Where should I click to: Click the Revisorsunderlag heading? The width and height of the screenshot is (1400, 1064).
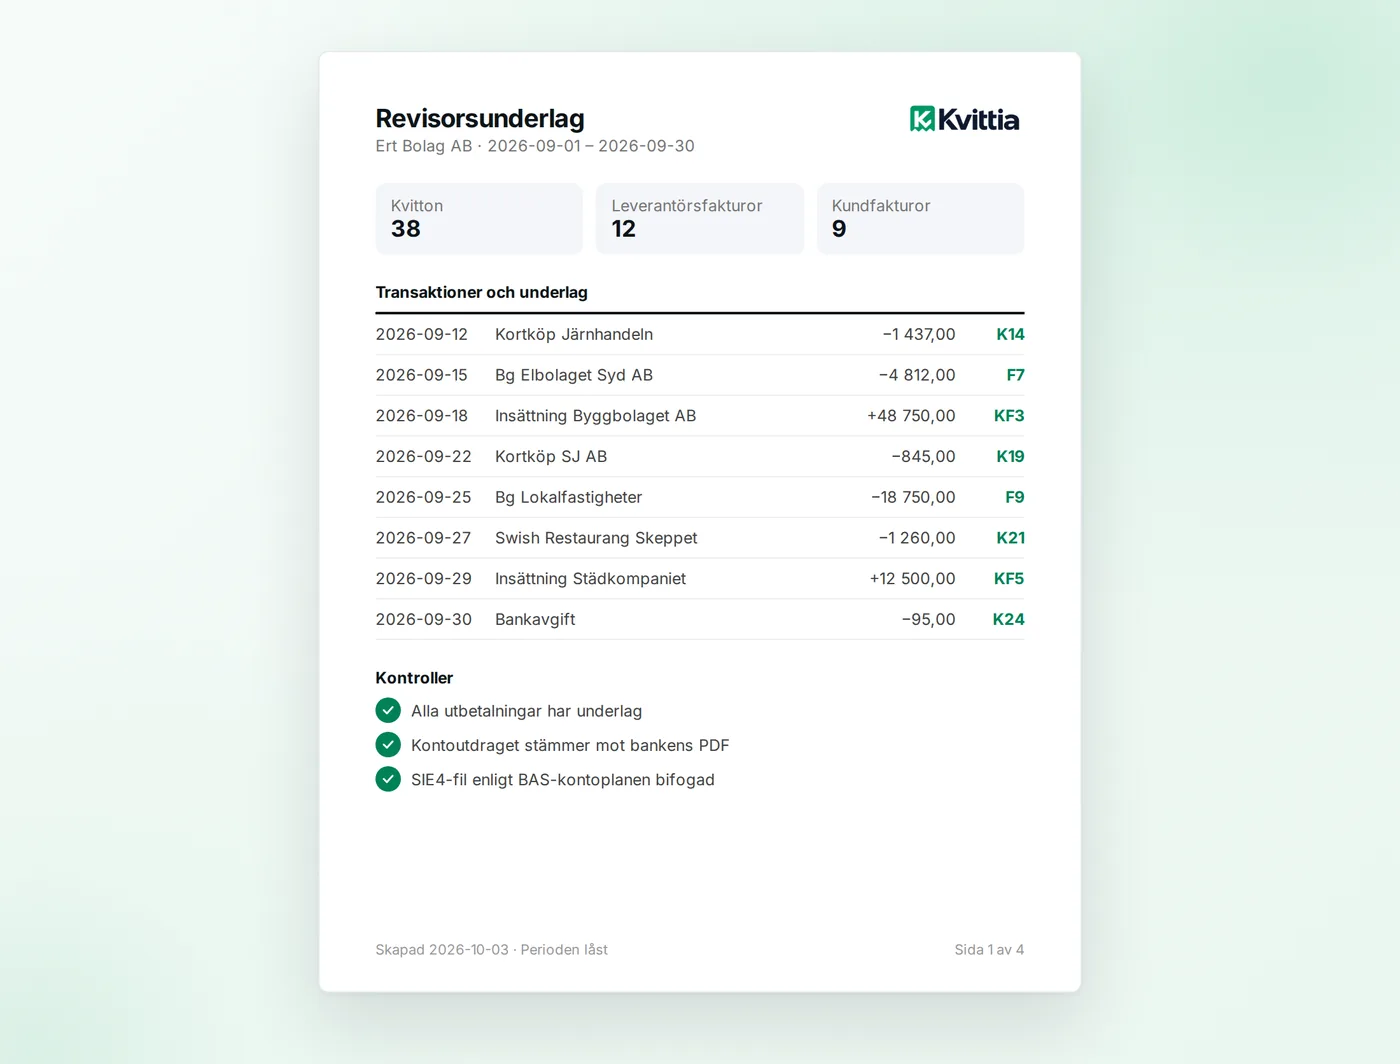click(x=480, y=118)
